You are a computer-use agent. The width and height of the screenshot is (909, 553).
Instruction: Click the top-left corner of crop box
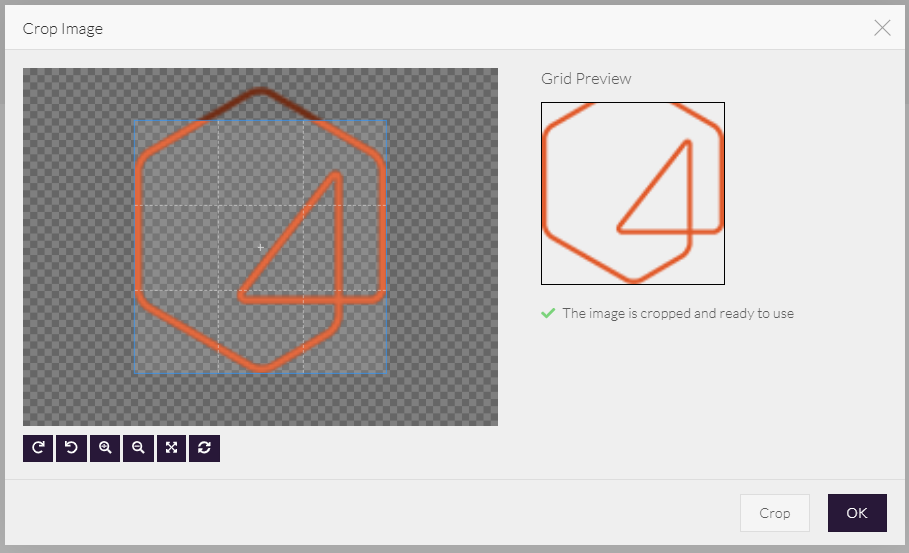[134, 121]
